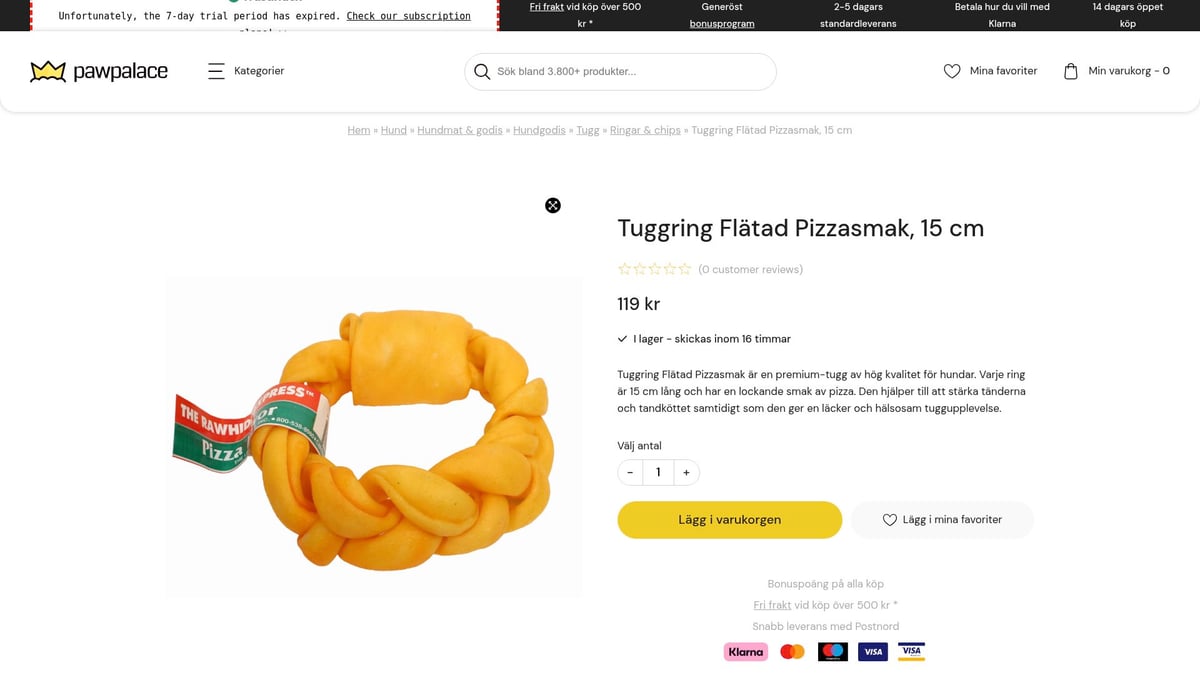Open the Min varukorg cart icon
This screenshot has height=675, width=1200.
(x=1069, y=70)
